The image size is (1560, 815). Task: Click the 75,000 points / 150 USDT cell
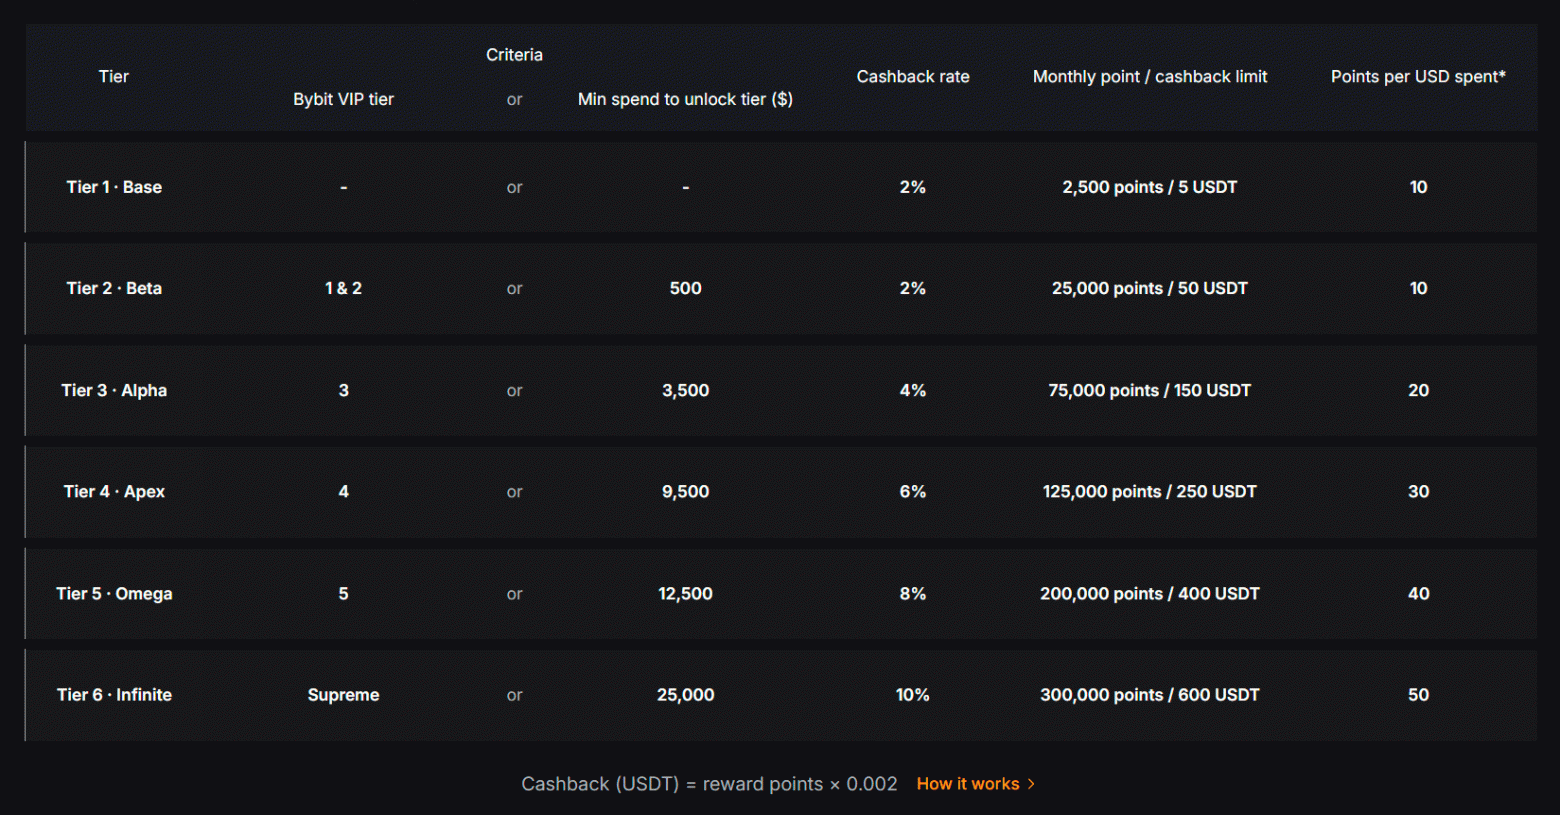point(1149,390)
